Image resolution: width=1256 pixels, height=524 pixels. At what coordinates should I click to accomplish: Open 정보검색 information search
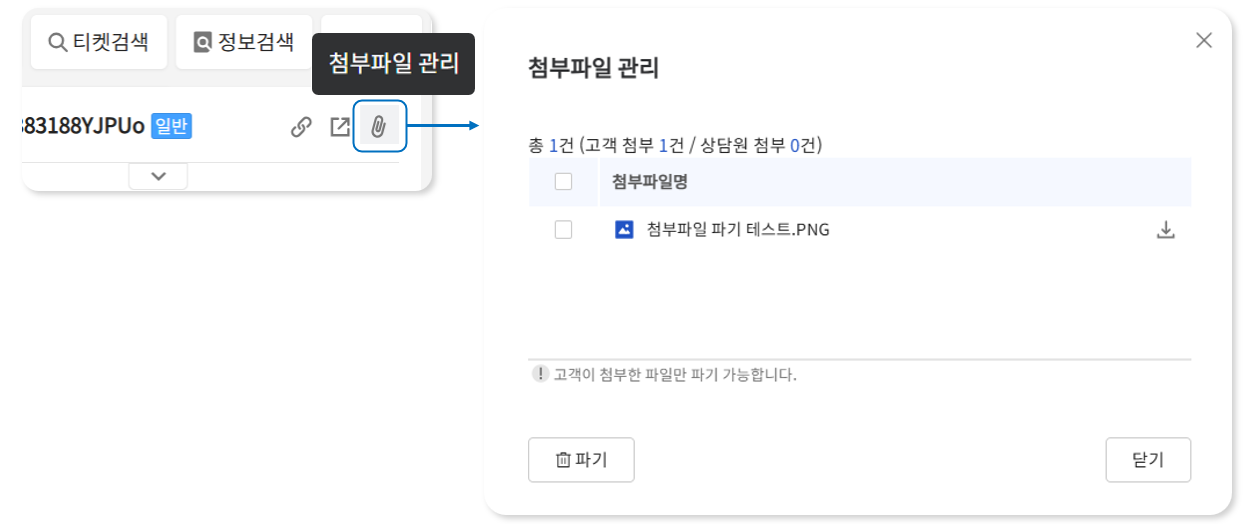pyautogui.click(x=244, y=42)
